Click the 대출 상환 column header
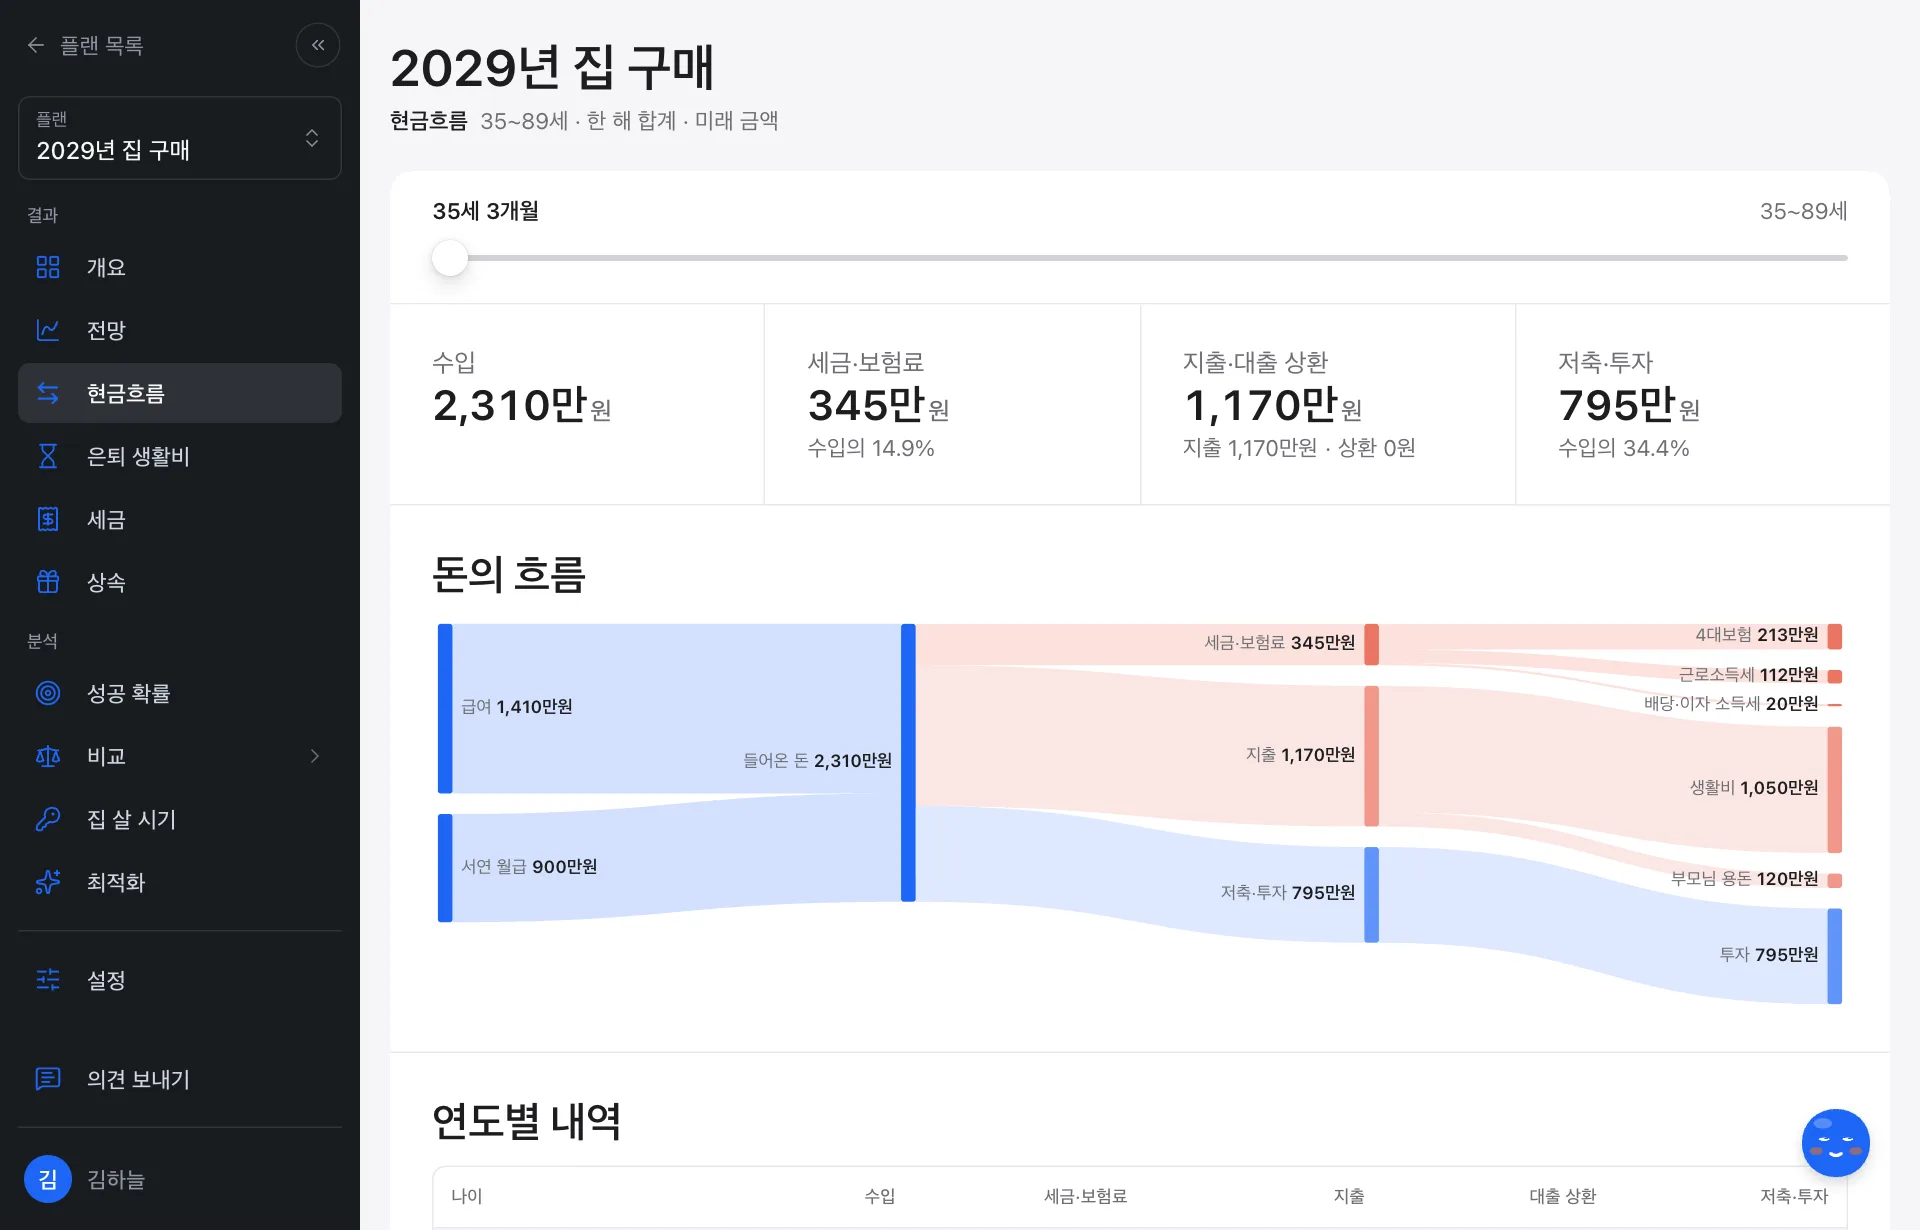The image size is (1920, 1230). (1563, 1196)
